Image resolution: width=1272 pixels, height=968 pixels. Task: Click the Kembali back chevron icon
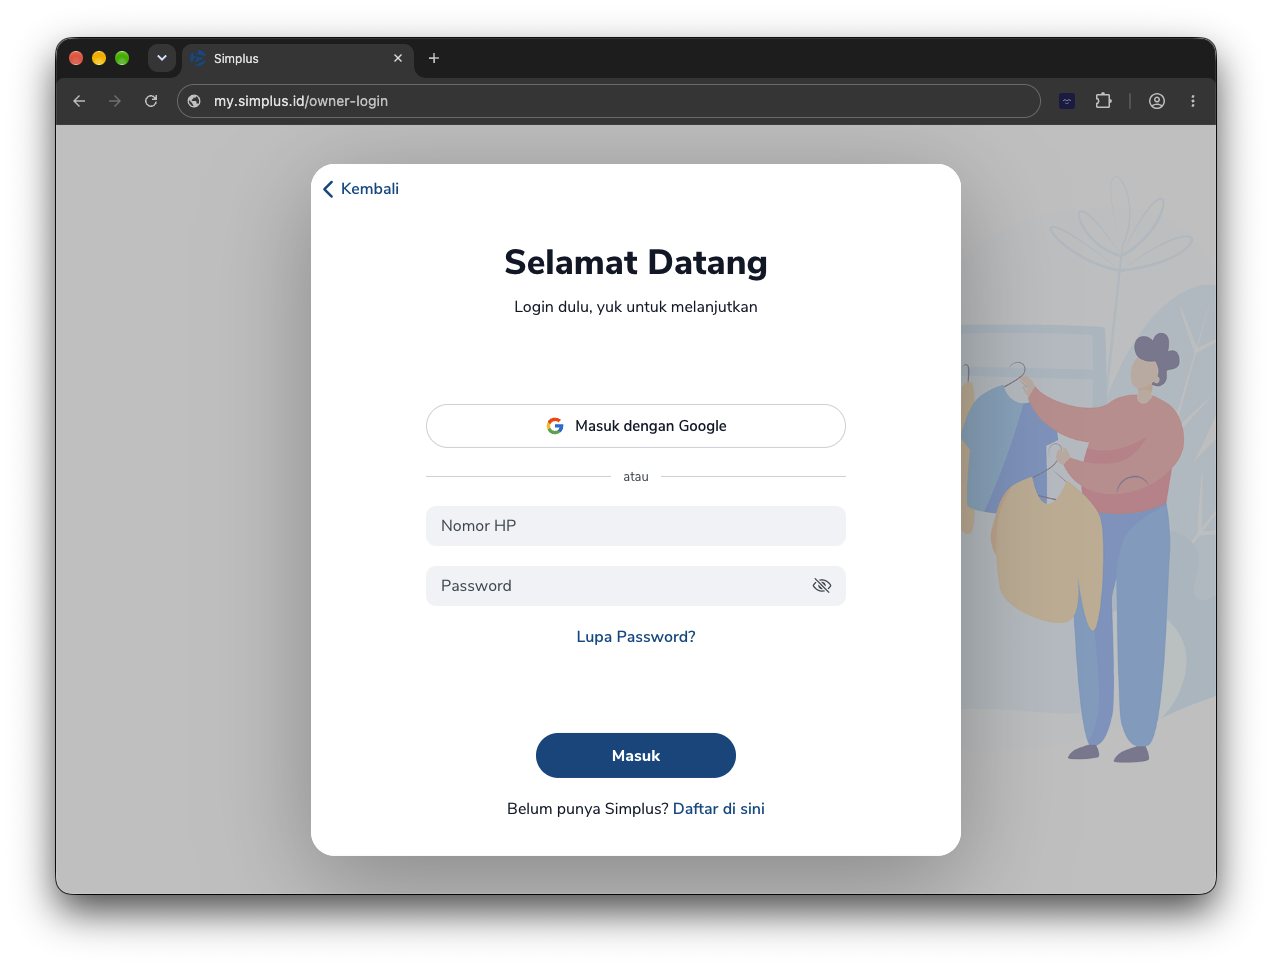point(328,189)
